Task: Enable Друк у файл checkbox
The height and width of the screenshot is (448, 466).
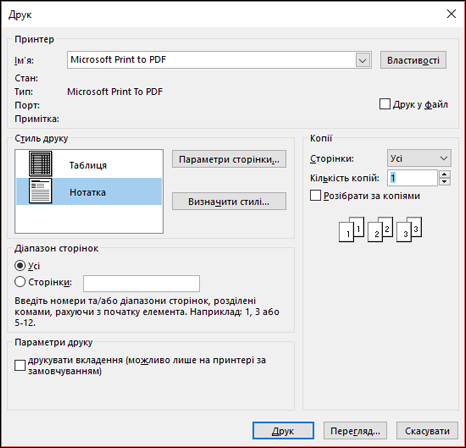Action: pyautogui.click(x=385, y=104)
